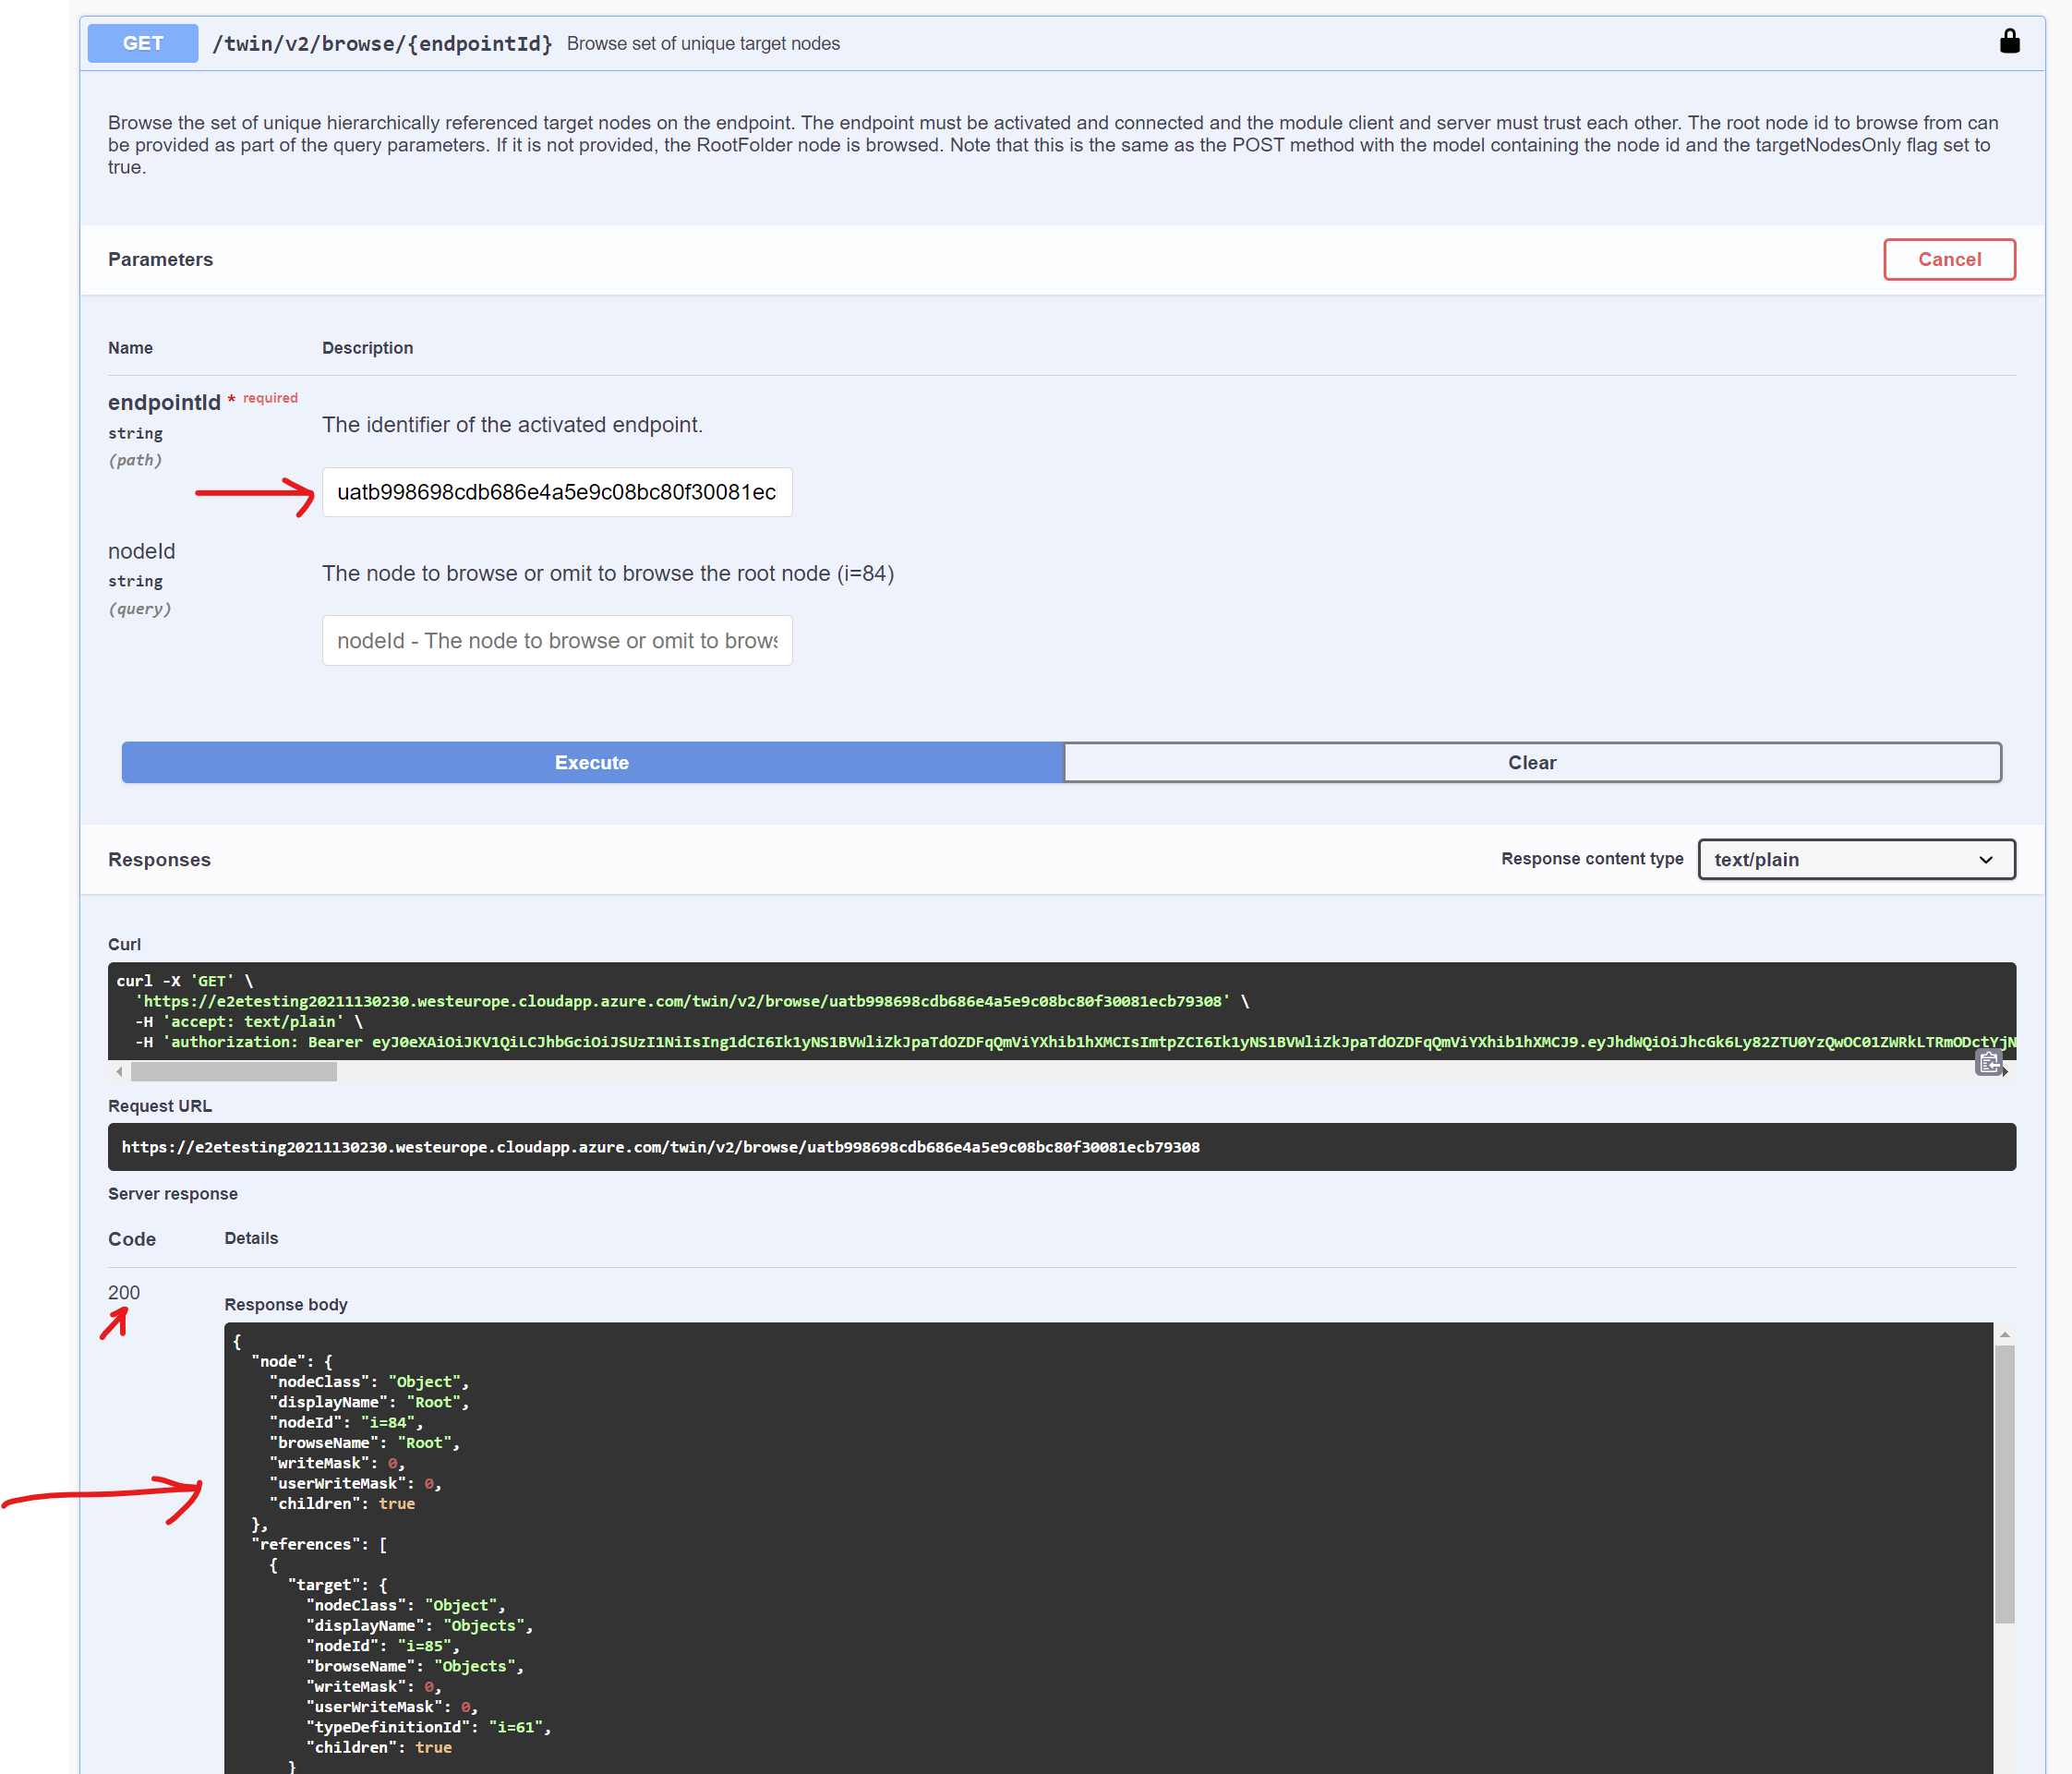The height and width of the screenshot is (1774, 2072).
Task: Click the Browse set of unique target nodes summary
Action: [x=703, y=43]
